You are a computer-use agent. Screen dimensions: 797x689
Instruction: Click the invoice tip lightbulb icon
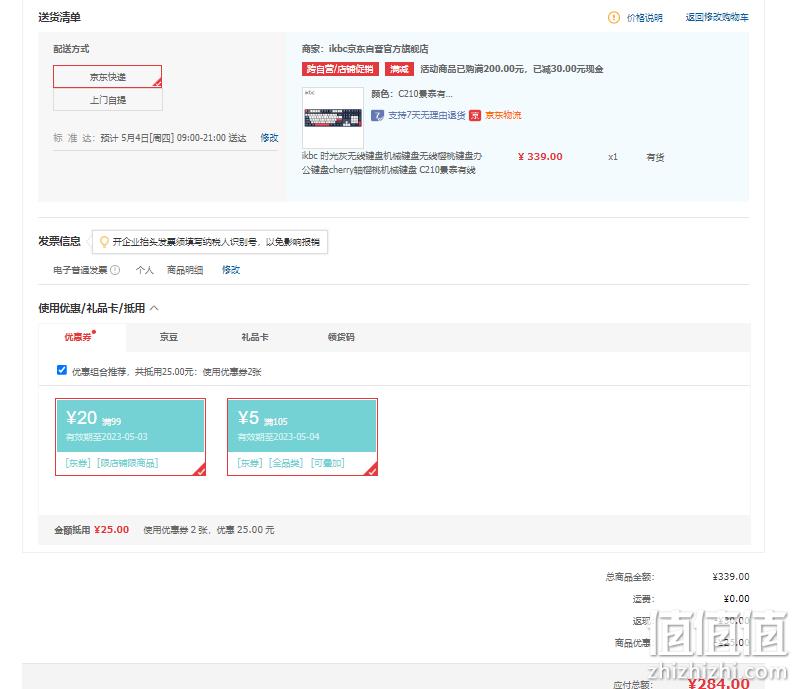(x=104, y=242)
